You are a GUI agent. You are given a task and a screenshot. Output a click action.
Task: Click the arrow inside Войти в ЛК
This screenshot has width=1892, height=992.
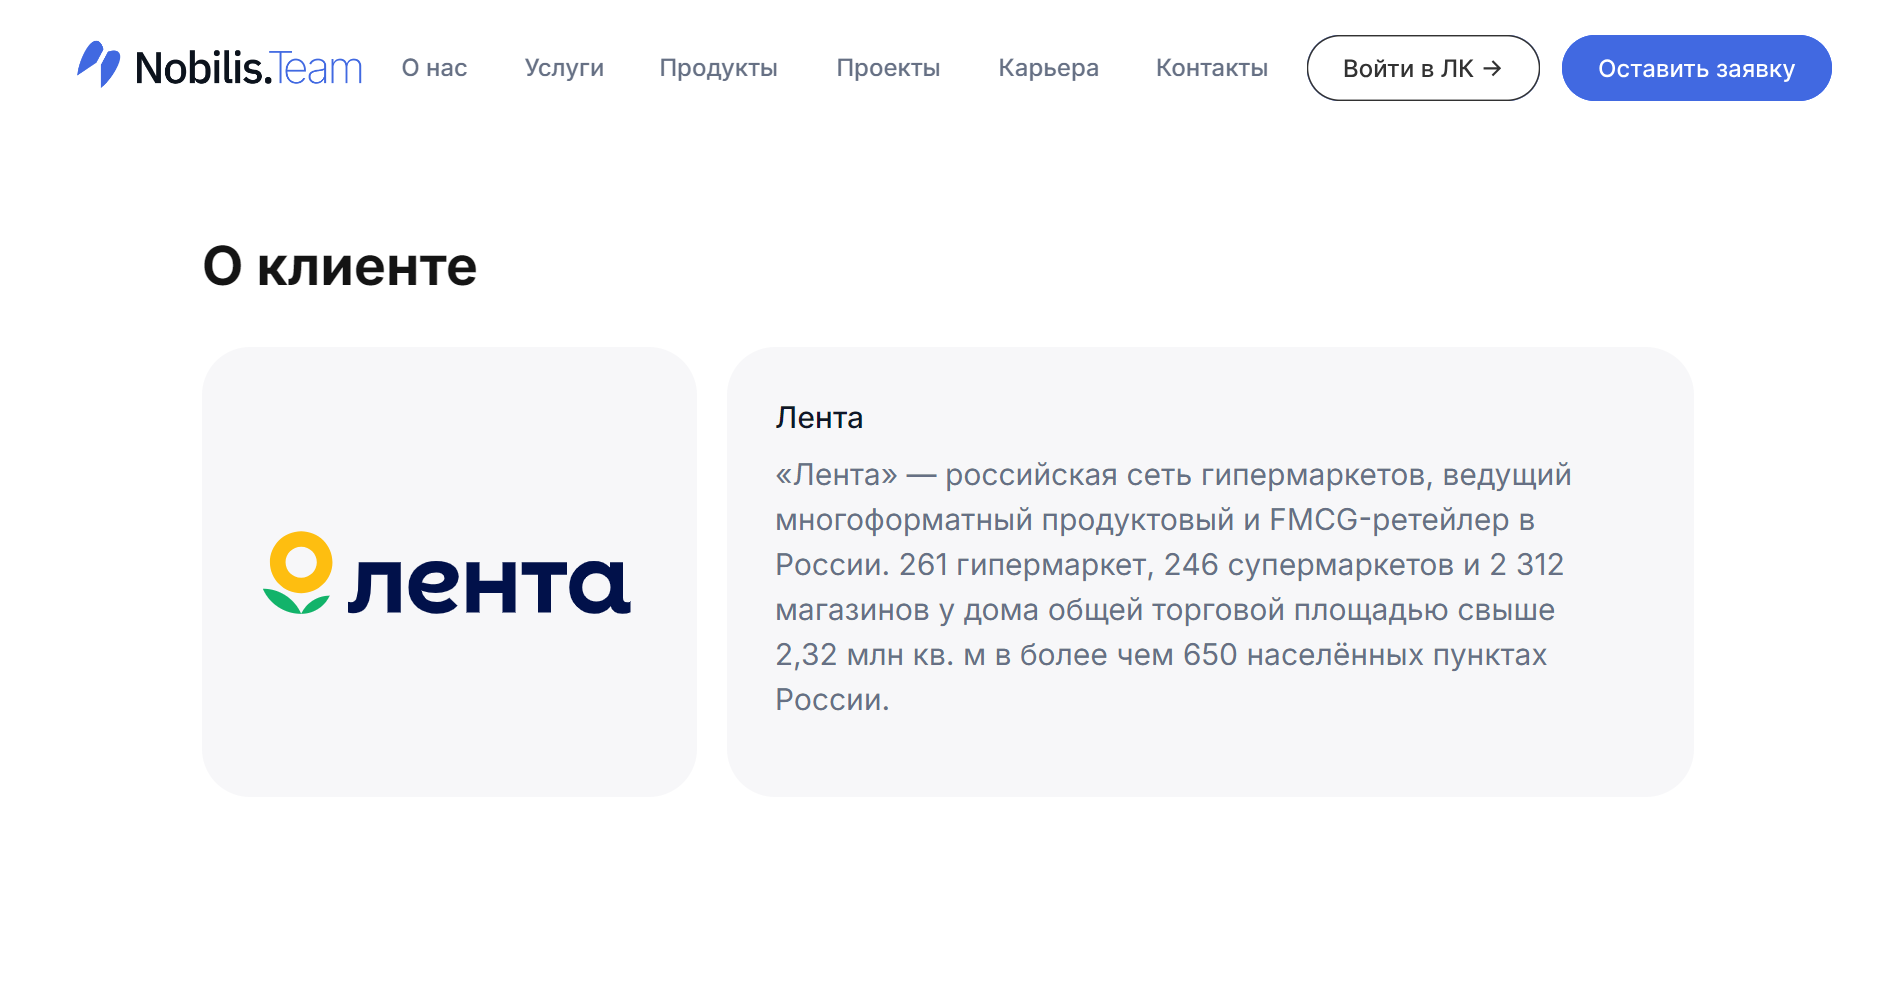1492,68
